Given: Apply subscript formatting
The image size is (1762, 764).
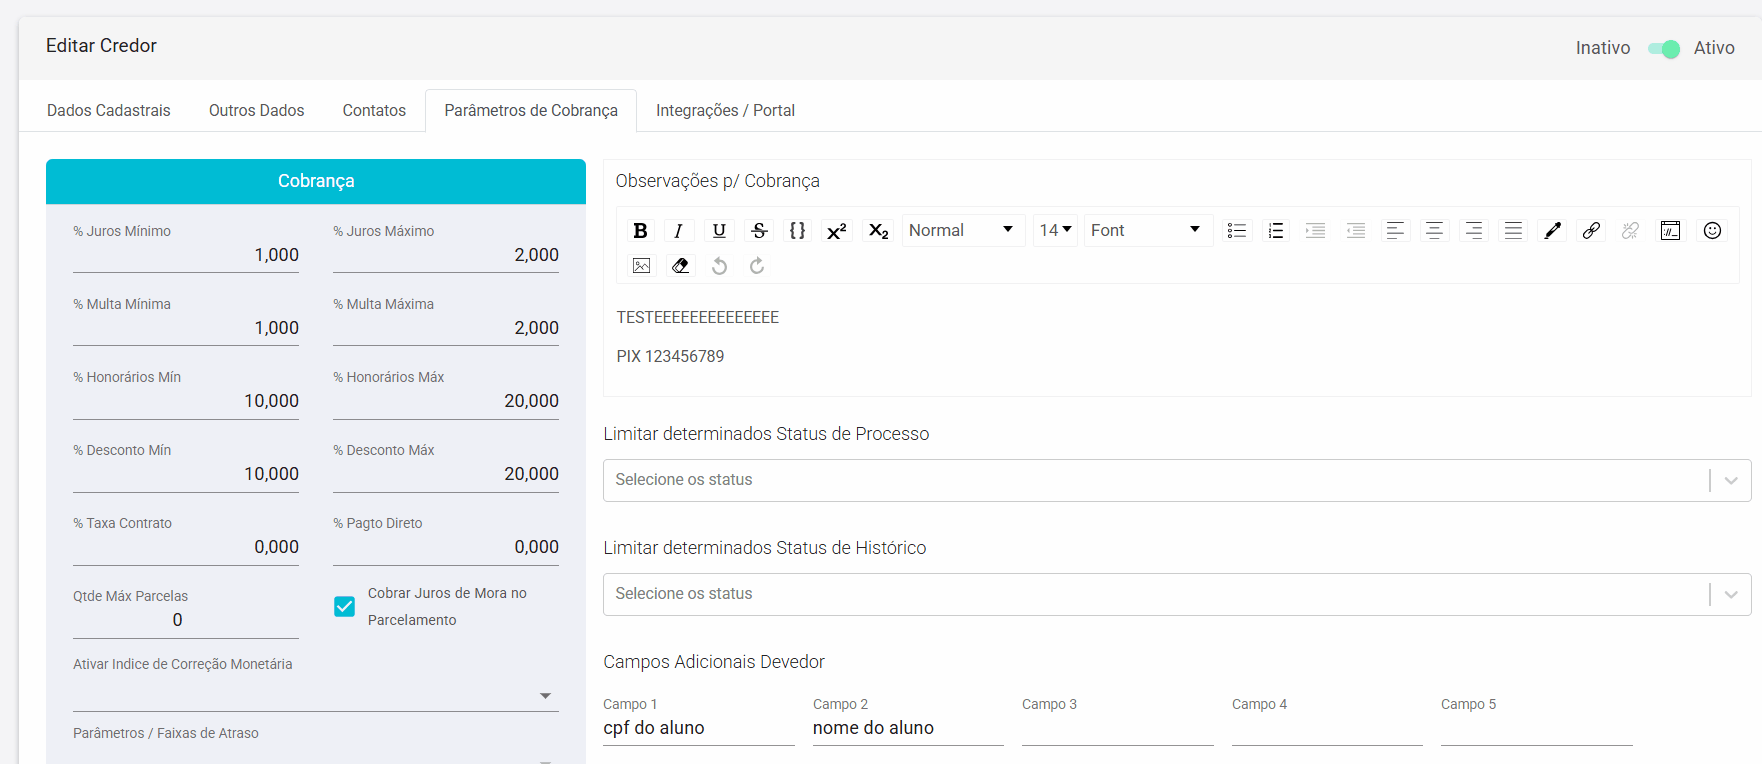Looking at the screenshot, I should (878, 231).
